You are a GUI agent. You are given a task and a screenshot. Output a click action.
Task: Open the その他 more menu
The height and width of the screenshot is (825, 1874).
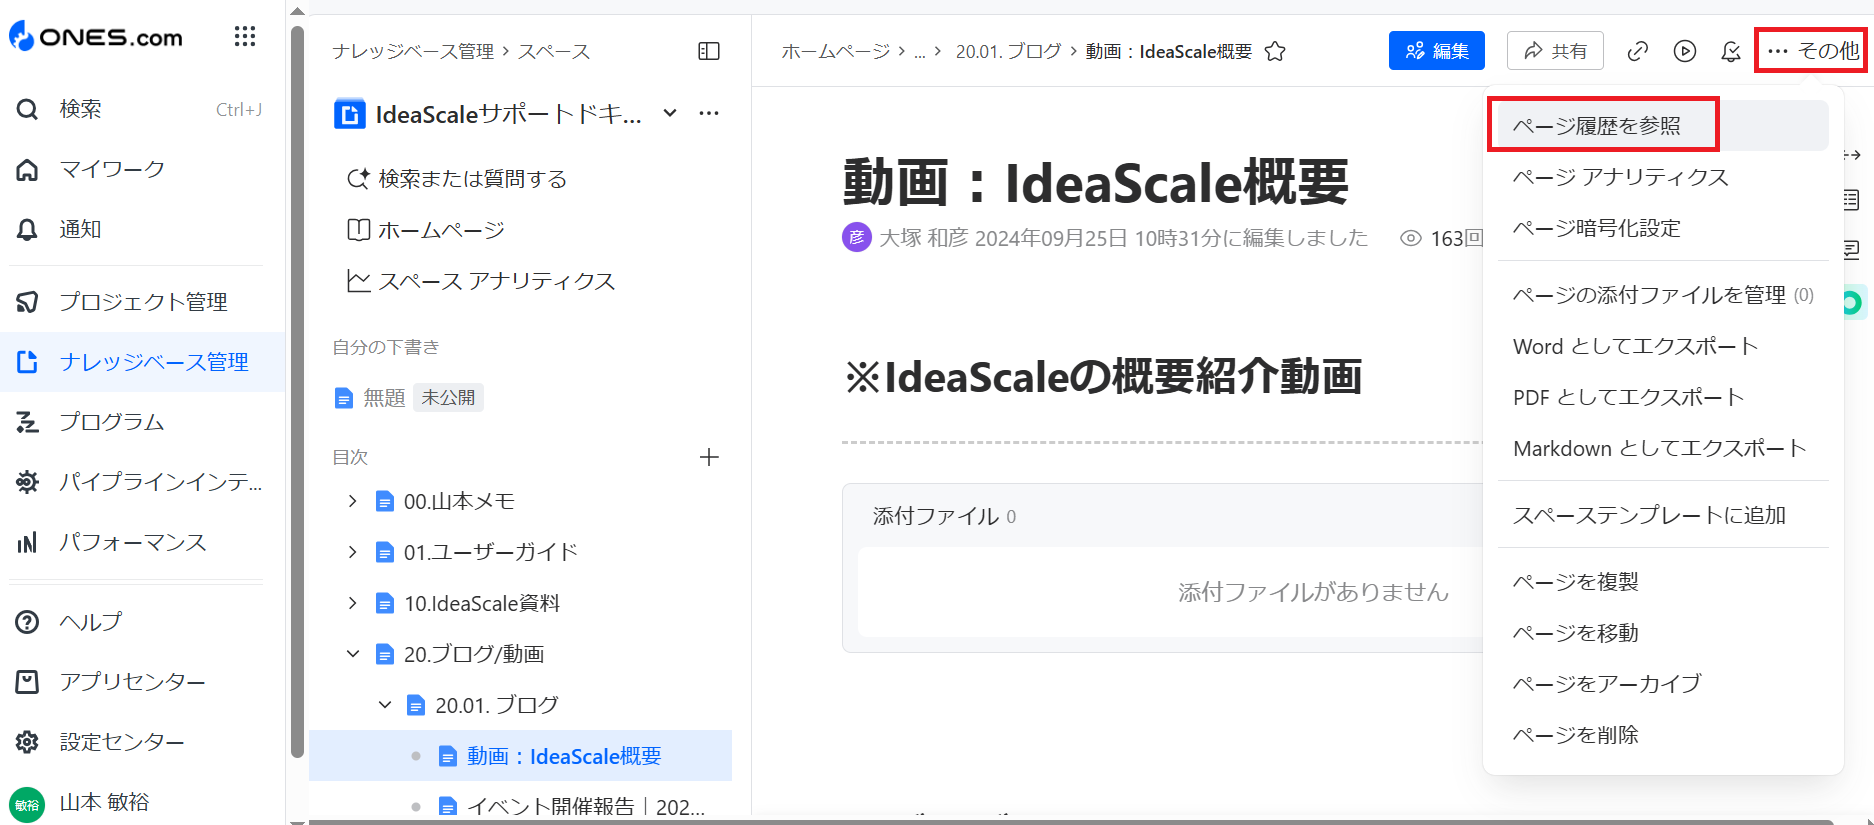(x=1812, y=51)
